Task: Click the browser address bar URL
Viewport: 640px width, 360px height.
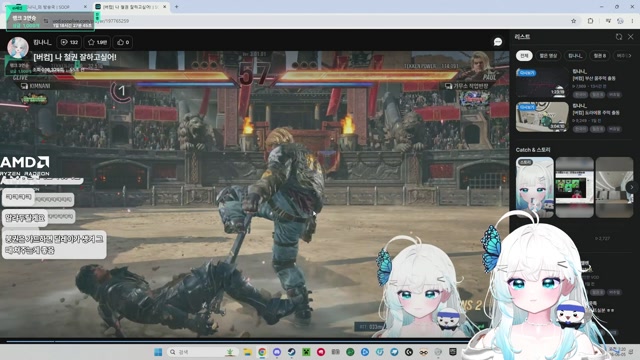Action: (x=91, y=21)
